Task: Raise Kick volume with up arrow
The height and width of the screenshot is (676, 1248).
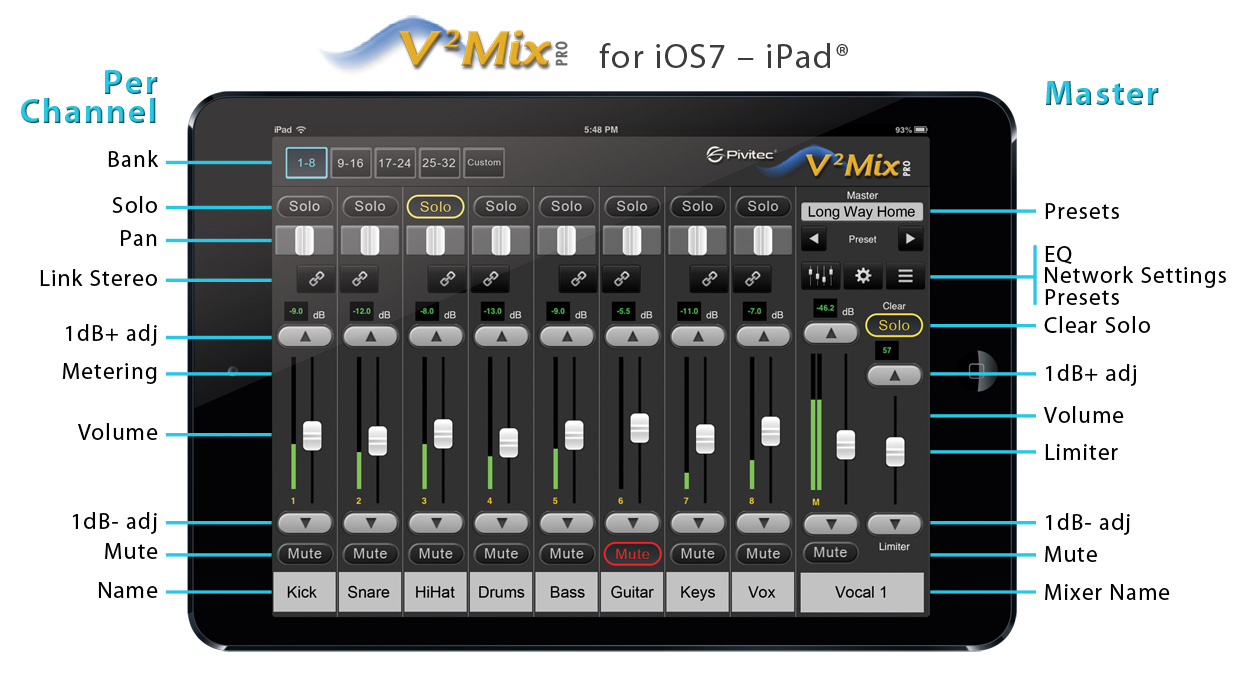Action: pos(305,337)
